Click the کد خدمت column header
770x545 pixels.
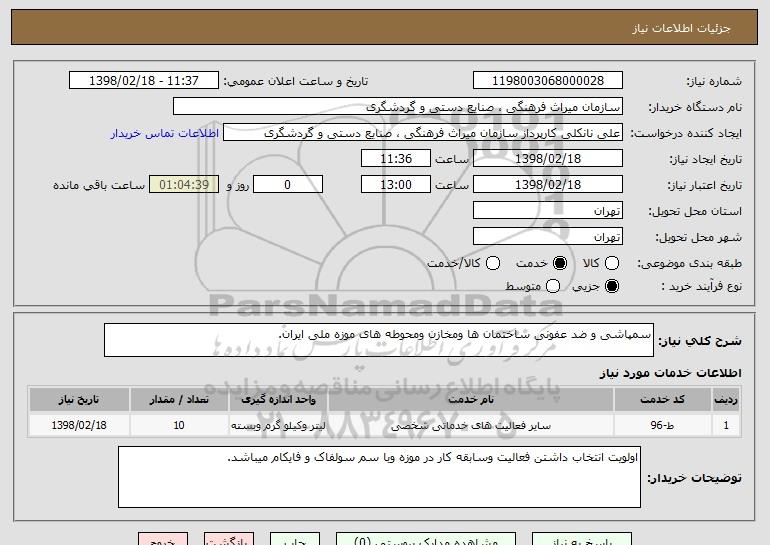click(x=662, y=399)
